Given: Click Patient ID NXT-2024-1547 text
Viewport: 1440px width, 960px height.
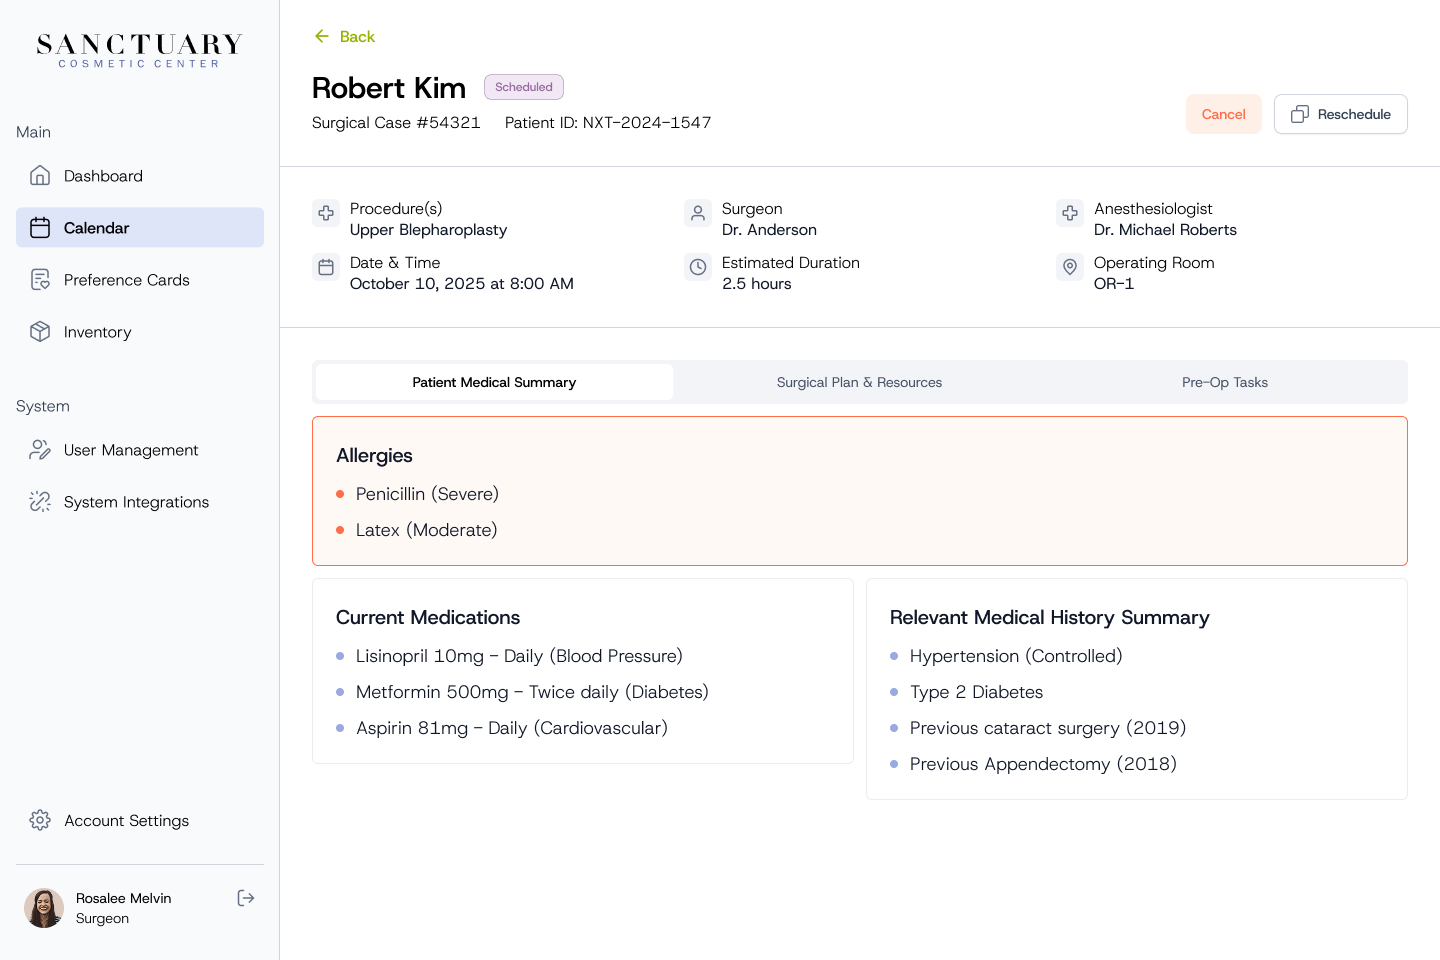Looking at the screenshot, I should click(x=608, y=123).
